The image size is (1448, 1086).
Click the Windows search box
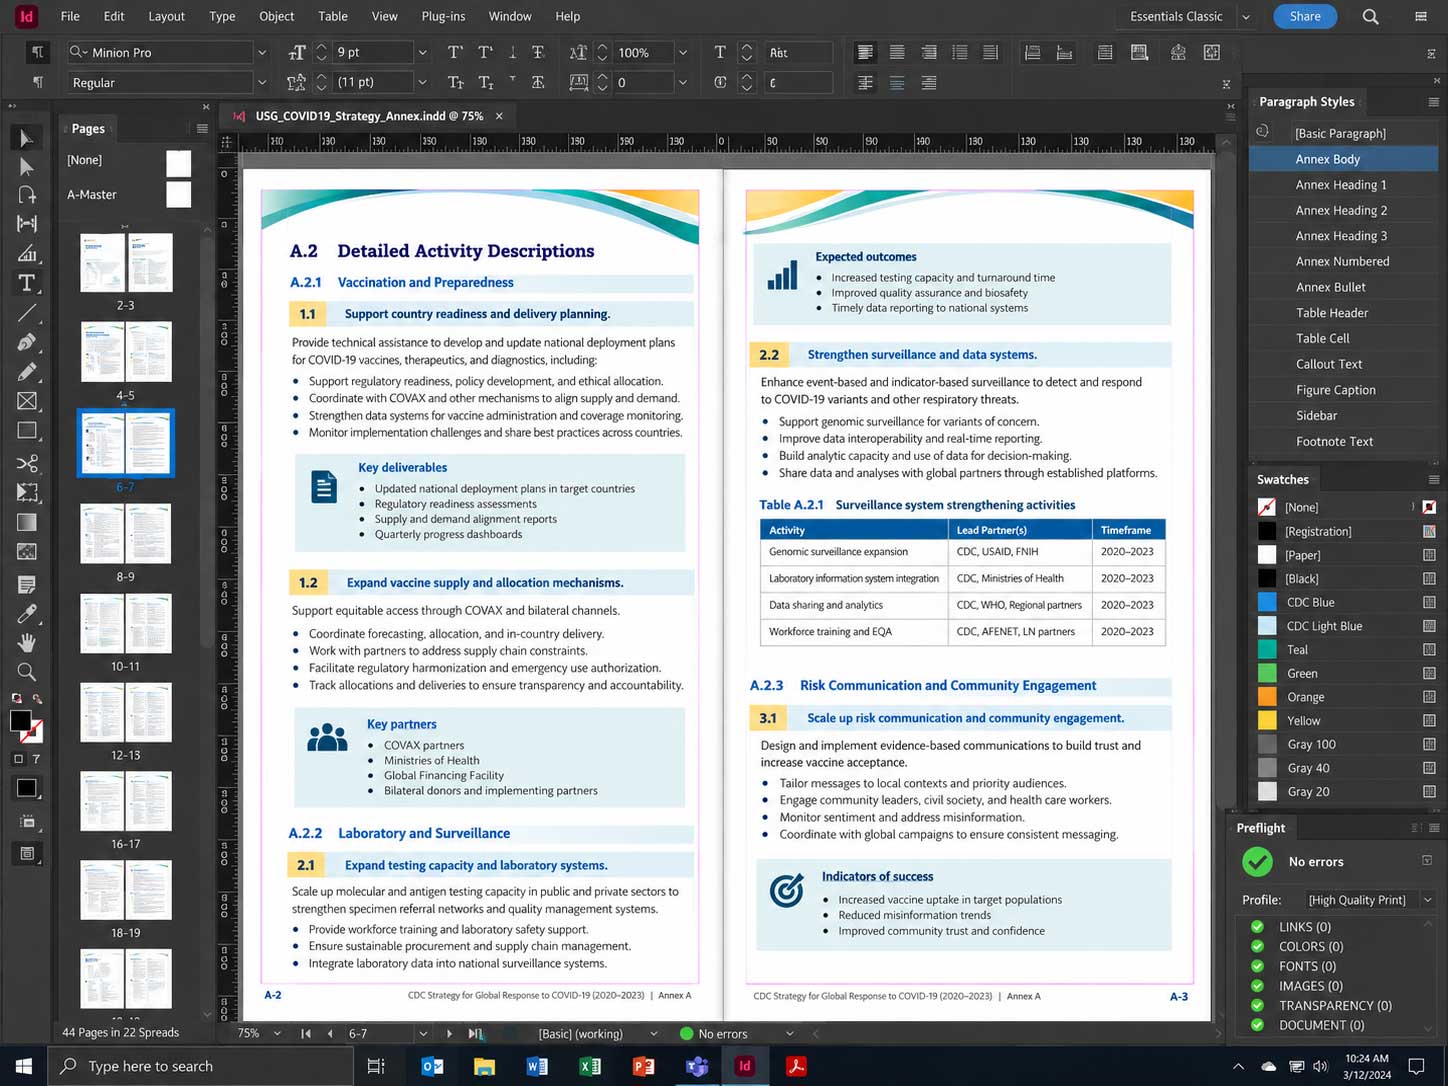200,1066
